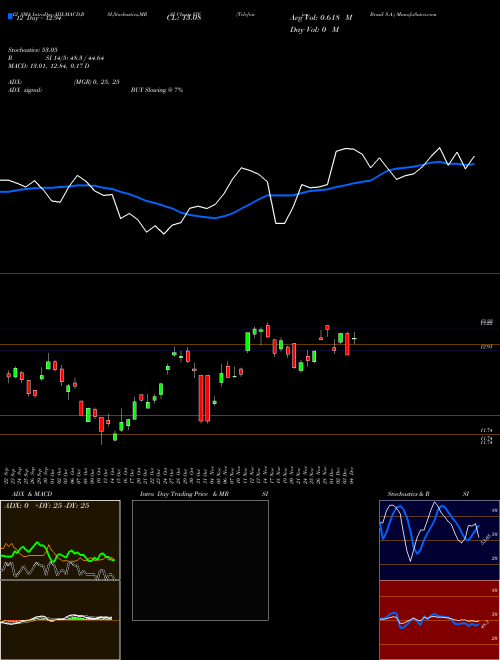Click the 'ADX: 0 +DY: 25 -DY: 25' readout
The width and height of the screenshot is (500, 660).
point(46,505)
